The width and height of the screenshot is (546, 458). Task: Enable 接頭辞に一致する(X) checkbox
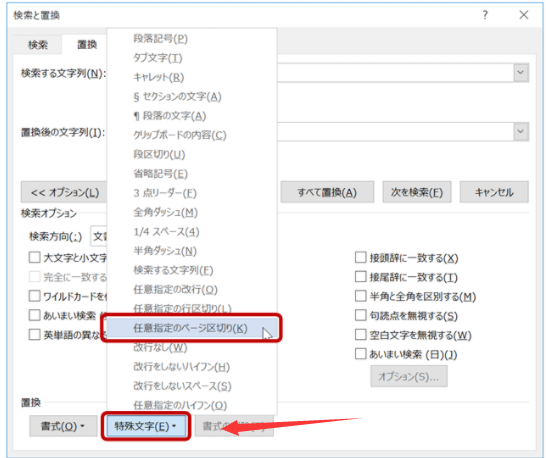pyautogui.click(x=360, y=258)
